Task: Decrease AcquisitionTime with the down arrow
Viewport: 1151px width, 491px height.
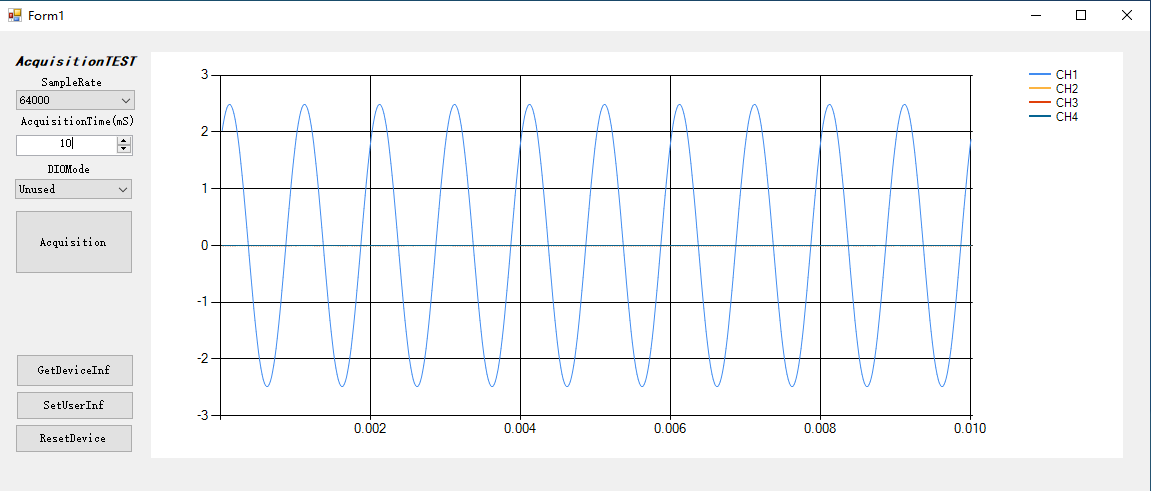Action: point(124,149)
